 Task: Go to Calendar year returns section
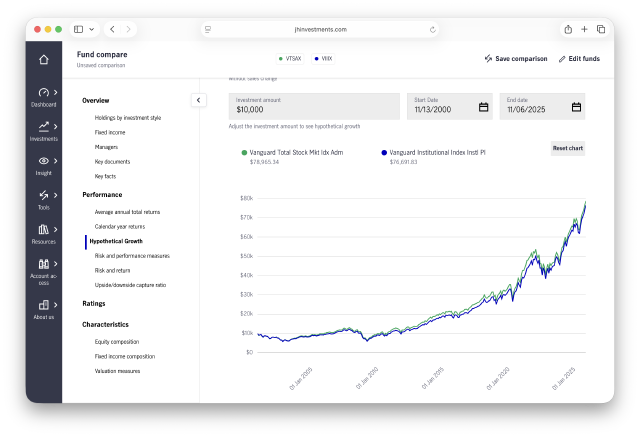tap(119, 226)
